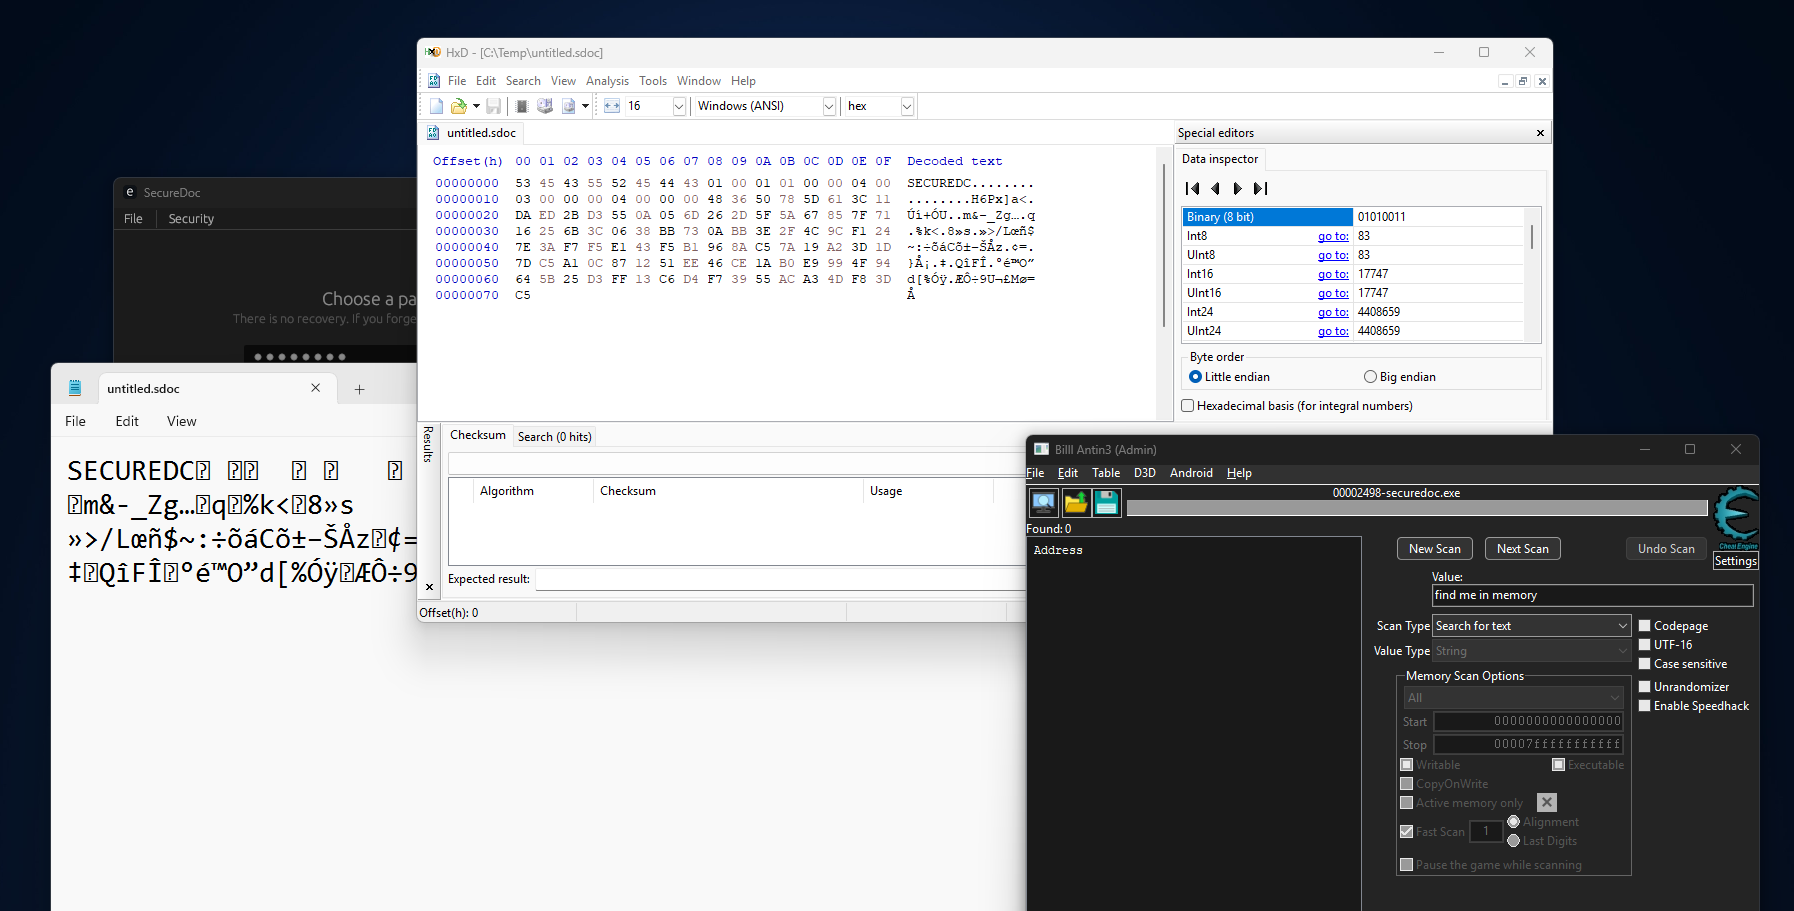Viewport: 1794px width, 911px height.
Task: Click the scan progress bar in Cheat Engine
Action: click(1417, 508)
